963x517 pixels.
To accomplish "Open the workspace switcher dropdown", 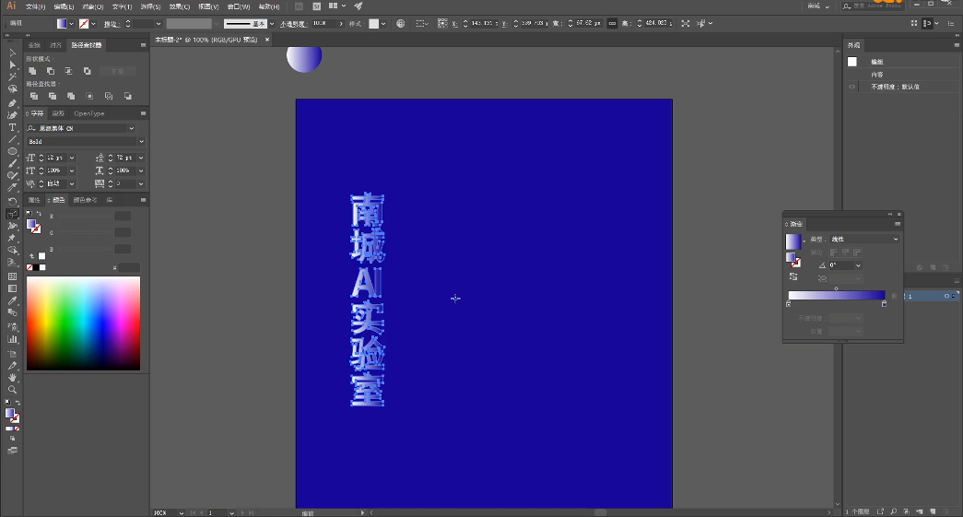I will [819, 6].
